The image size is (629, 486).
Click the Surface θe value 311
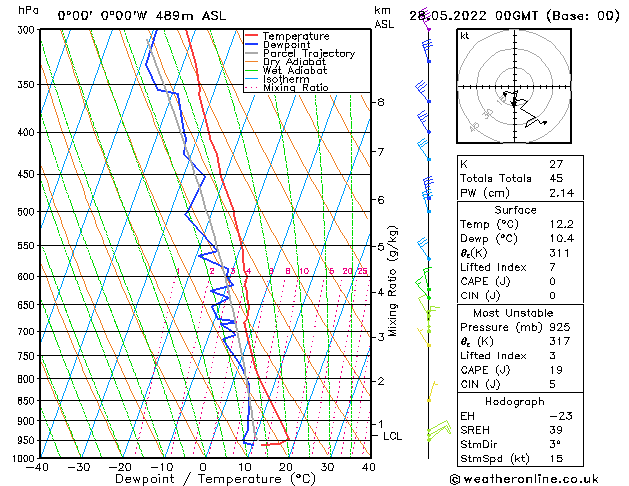pyautogui.click(x=559, y=253)
